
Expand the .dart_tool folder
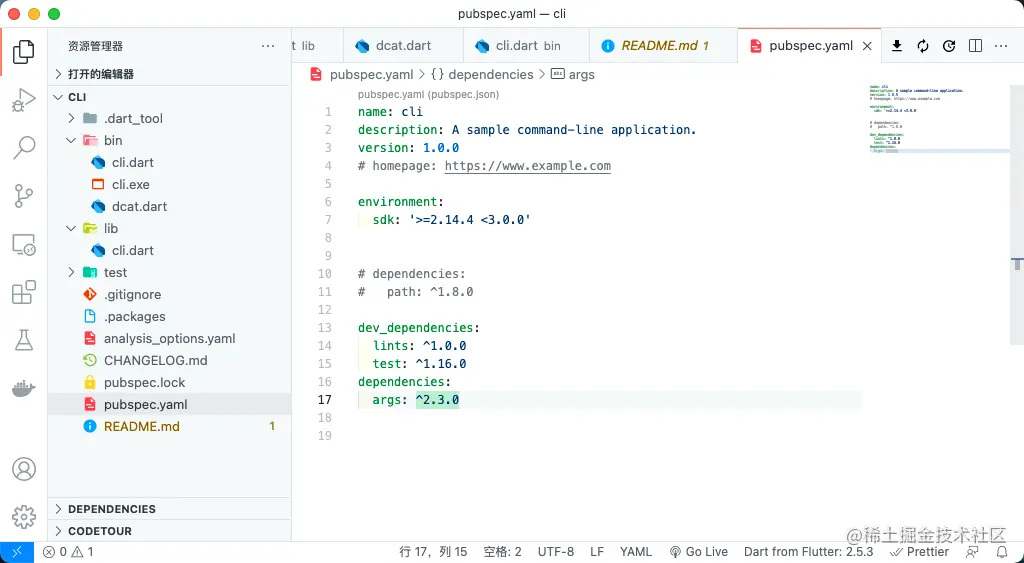tap(133, 118)
